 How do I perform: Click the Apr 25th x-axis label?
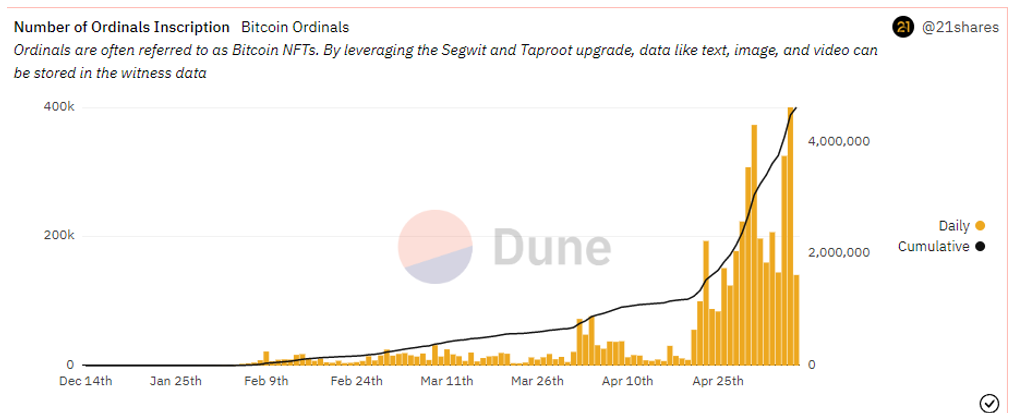click(717, 381)
